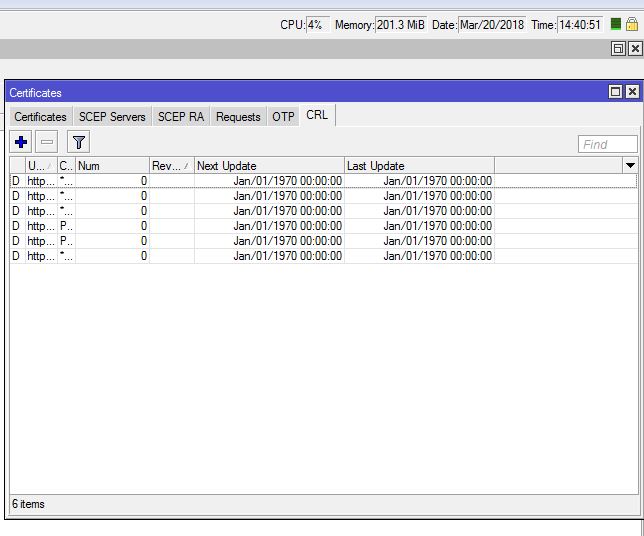
Task: Restore the inner workspace window
Action: (x=618, y=49)
